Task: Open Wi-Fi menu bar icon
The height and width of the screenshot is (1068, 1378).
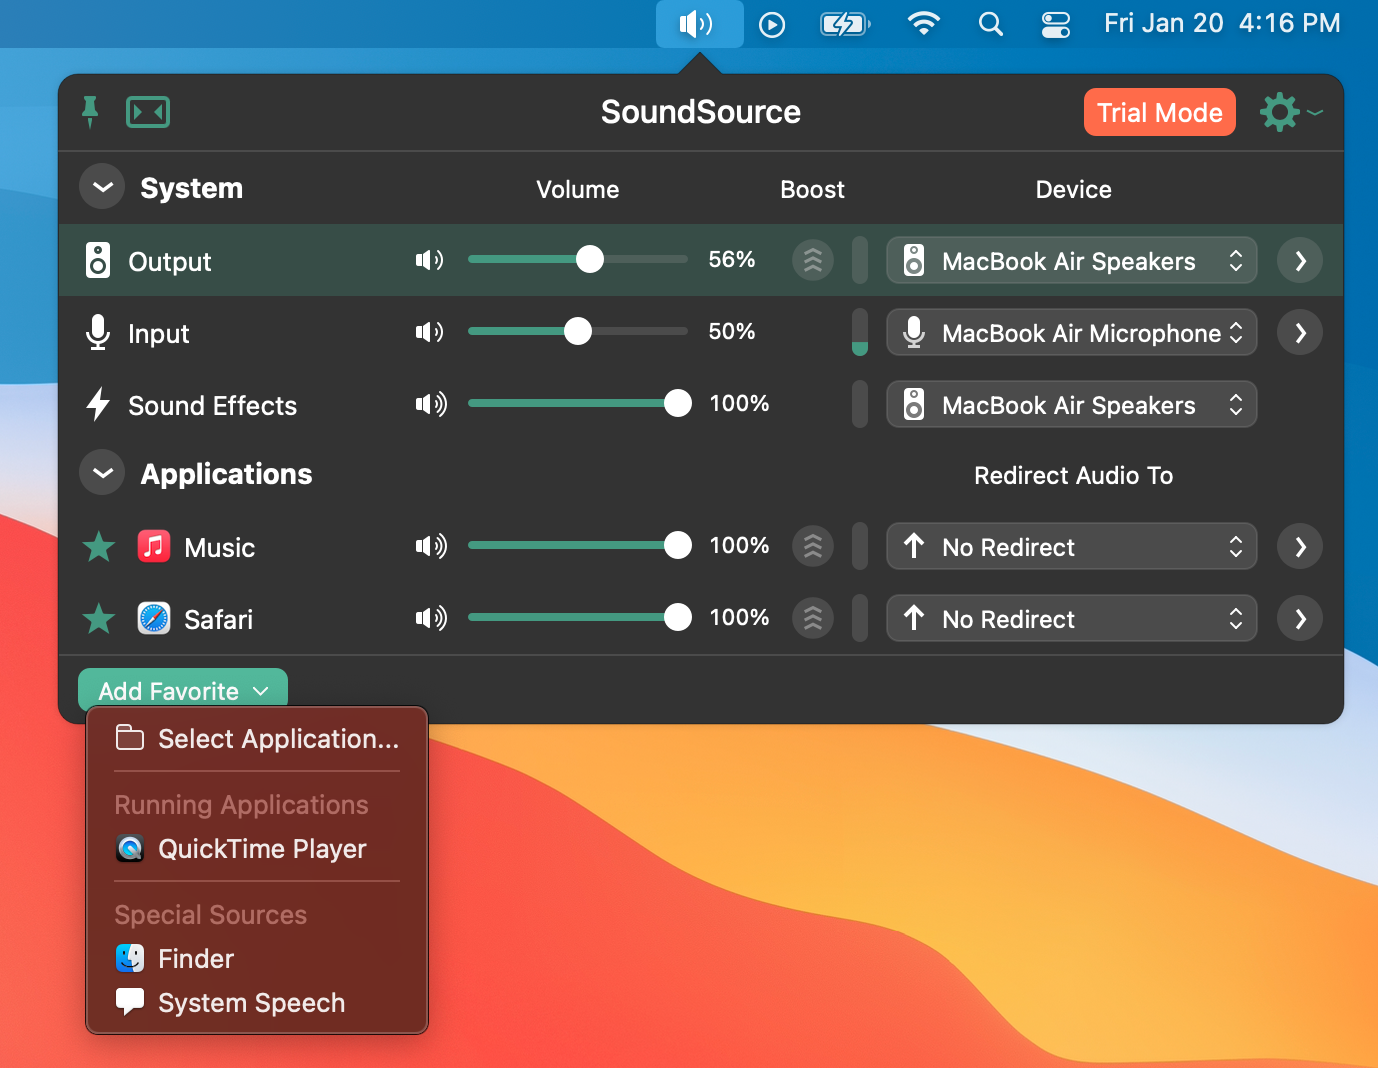Action: point(923,24)
